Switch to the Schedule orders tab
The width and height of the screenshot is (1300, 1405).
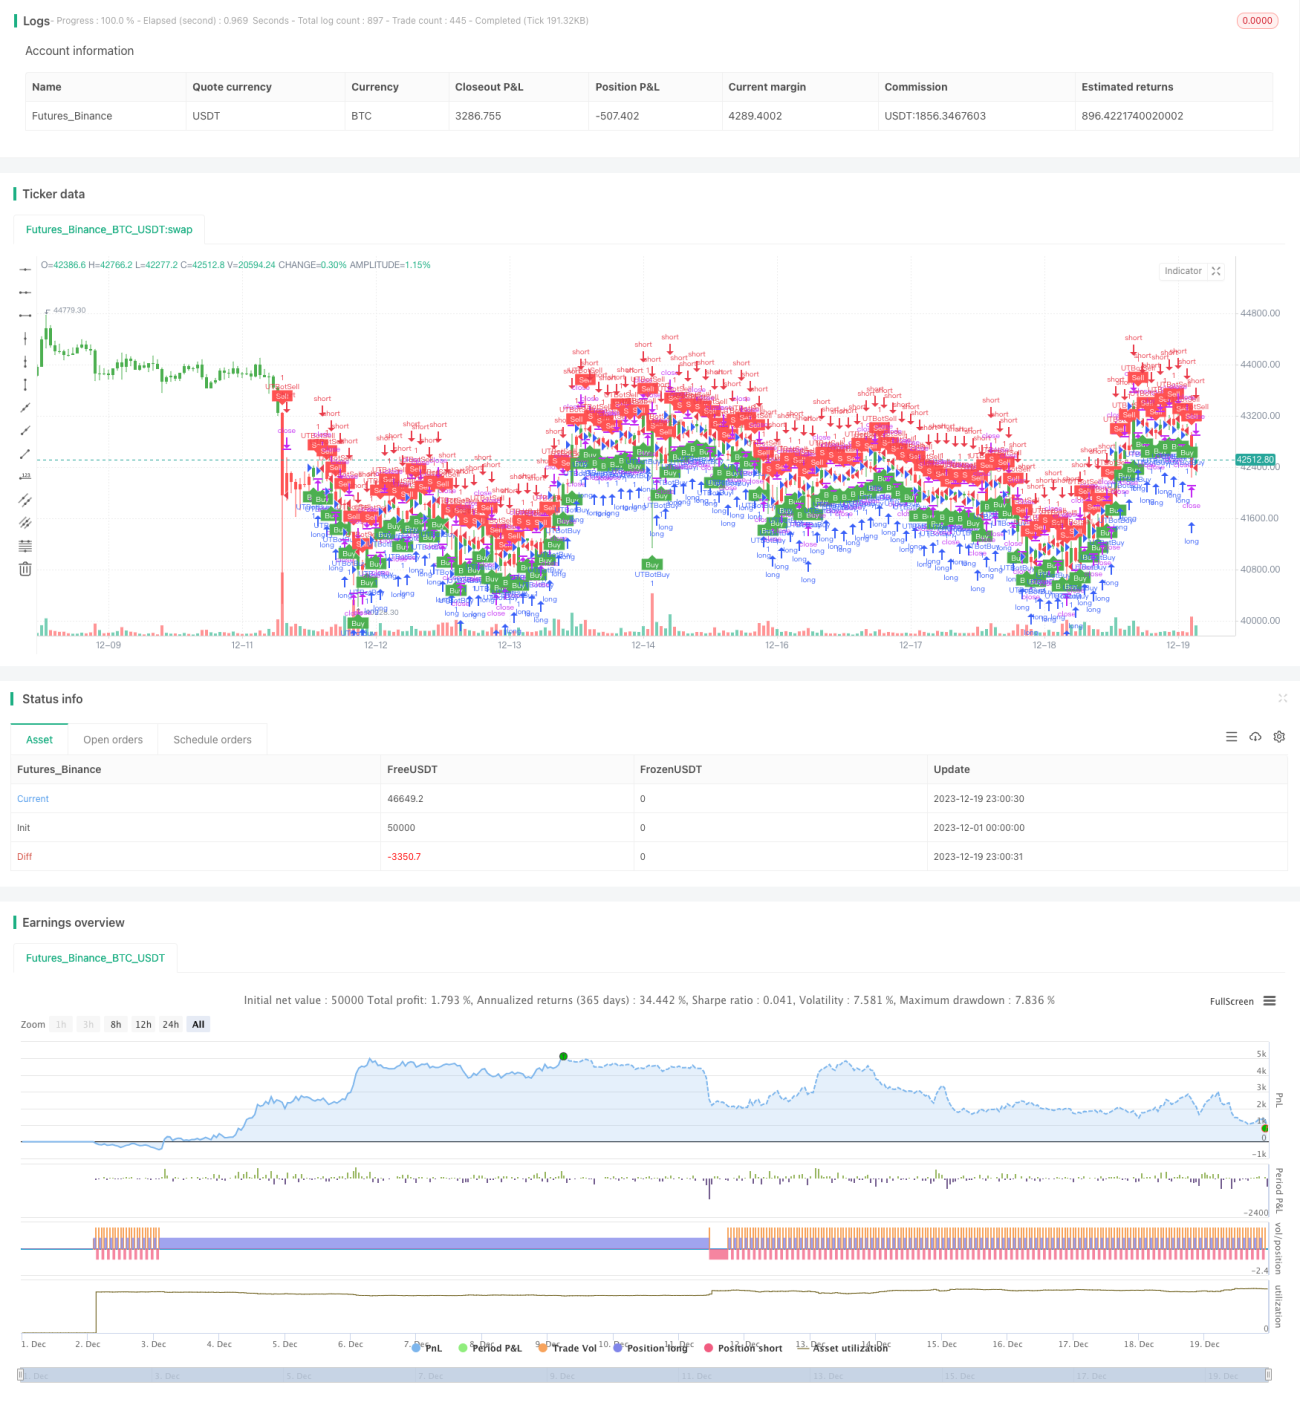pyautogui.click(x=212, y=740)
